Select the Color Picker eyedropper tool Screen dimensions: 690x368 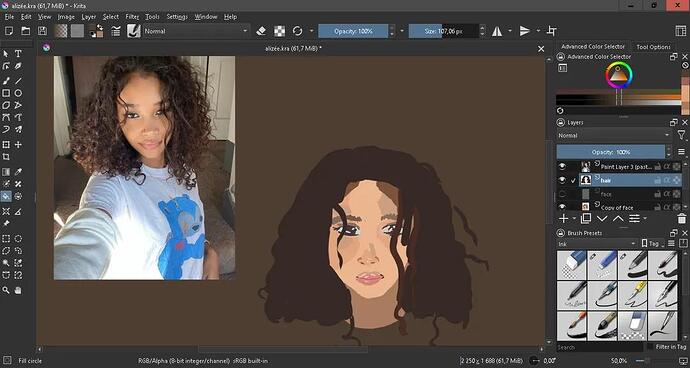(18, 172)
